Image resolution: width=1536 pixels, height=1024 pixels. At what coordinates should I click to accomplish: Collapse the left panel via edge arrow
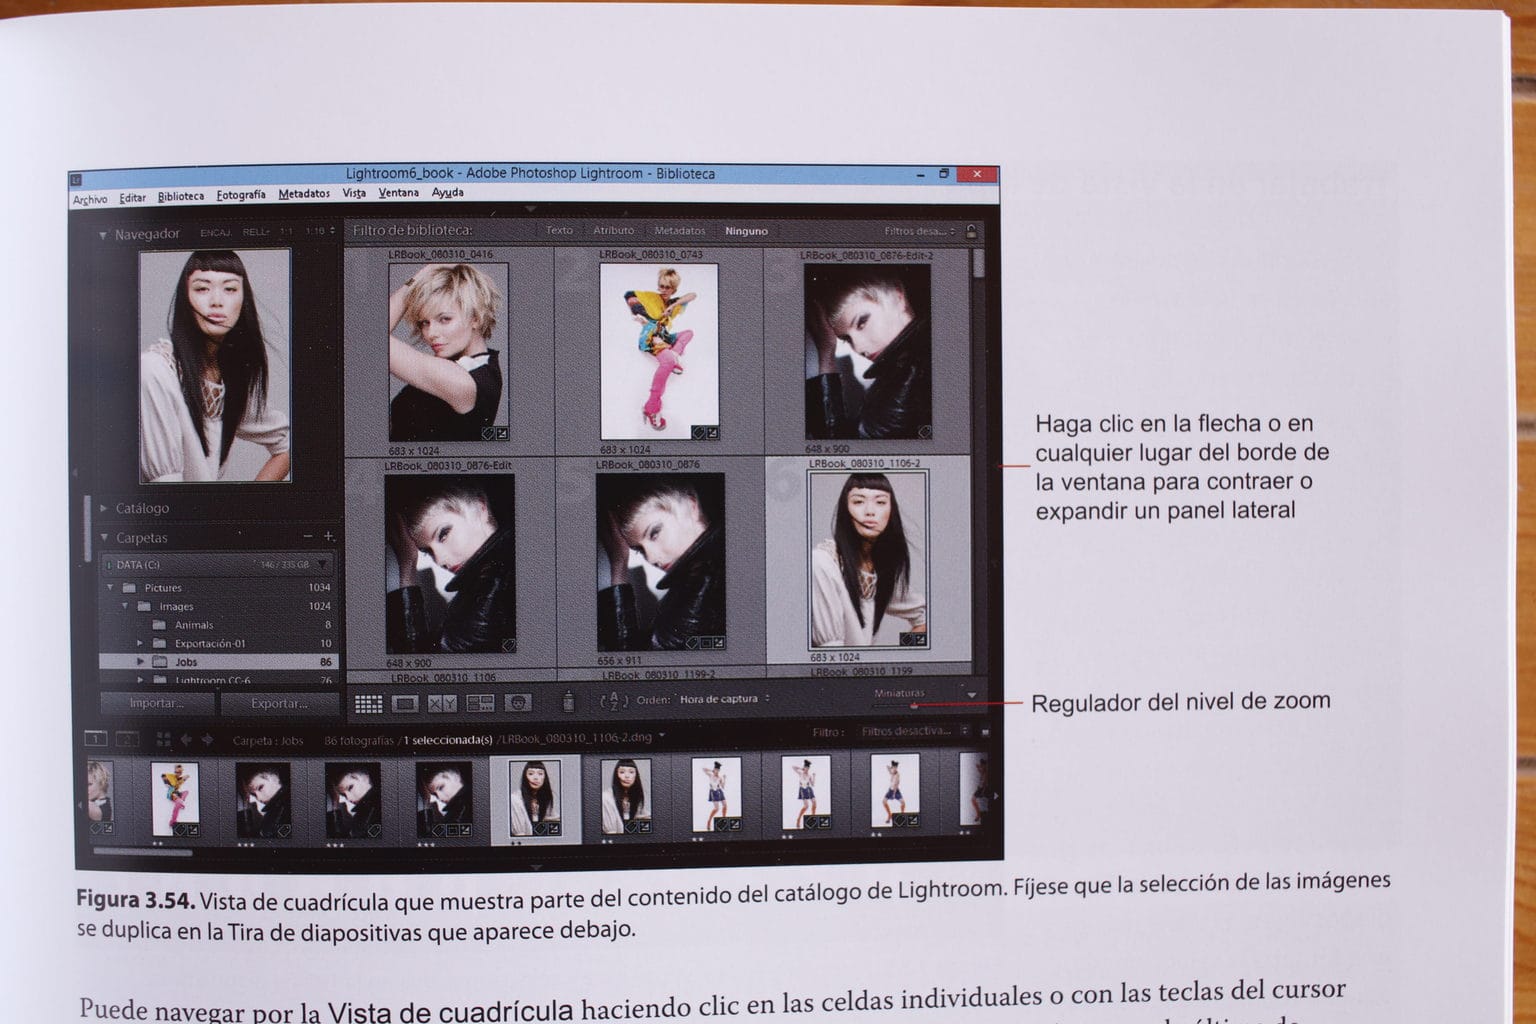pyautogui.click(x=75, y=472)
